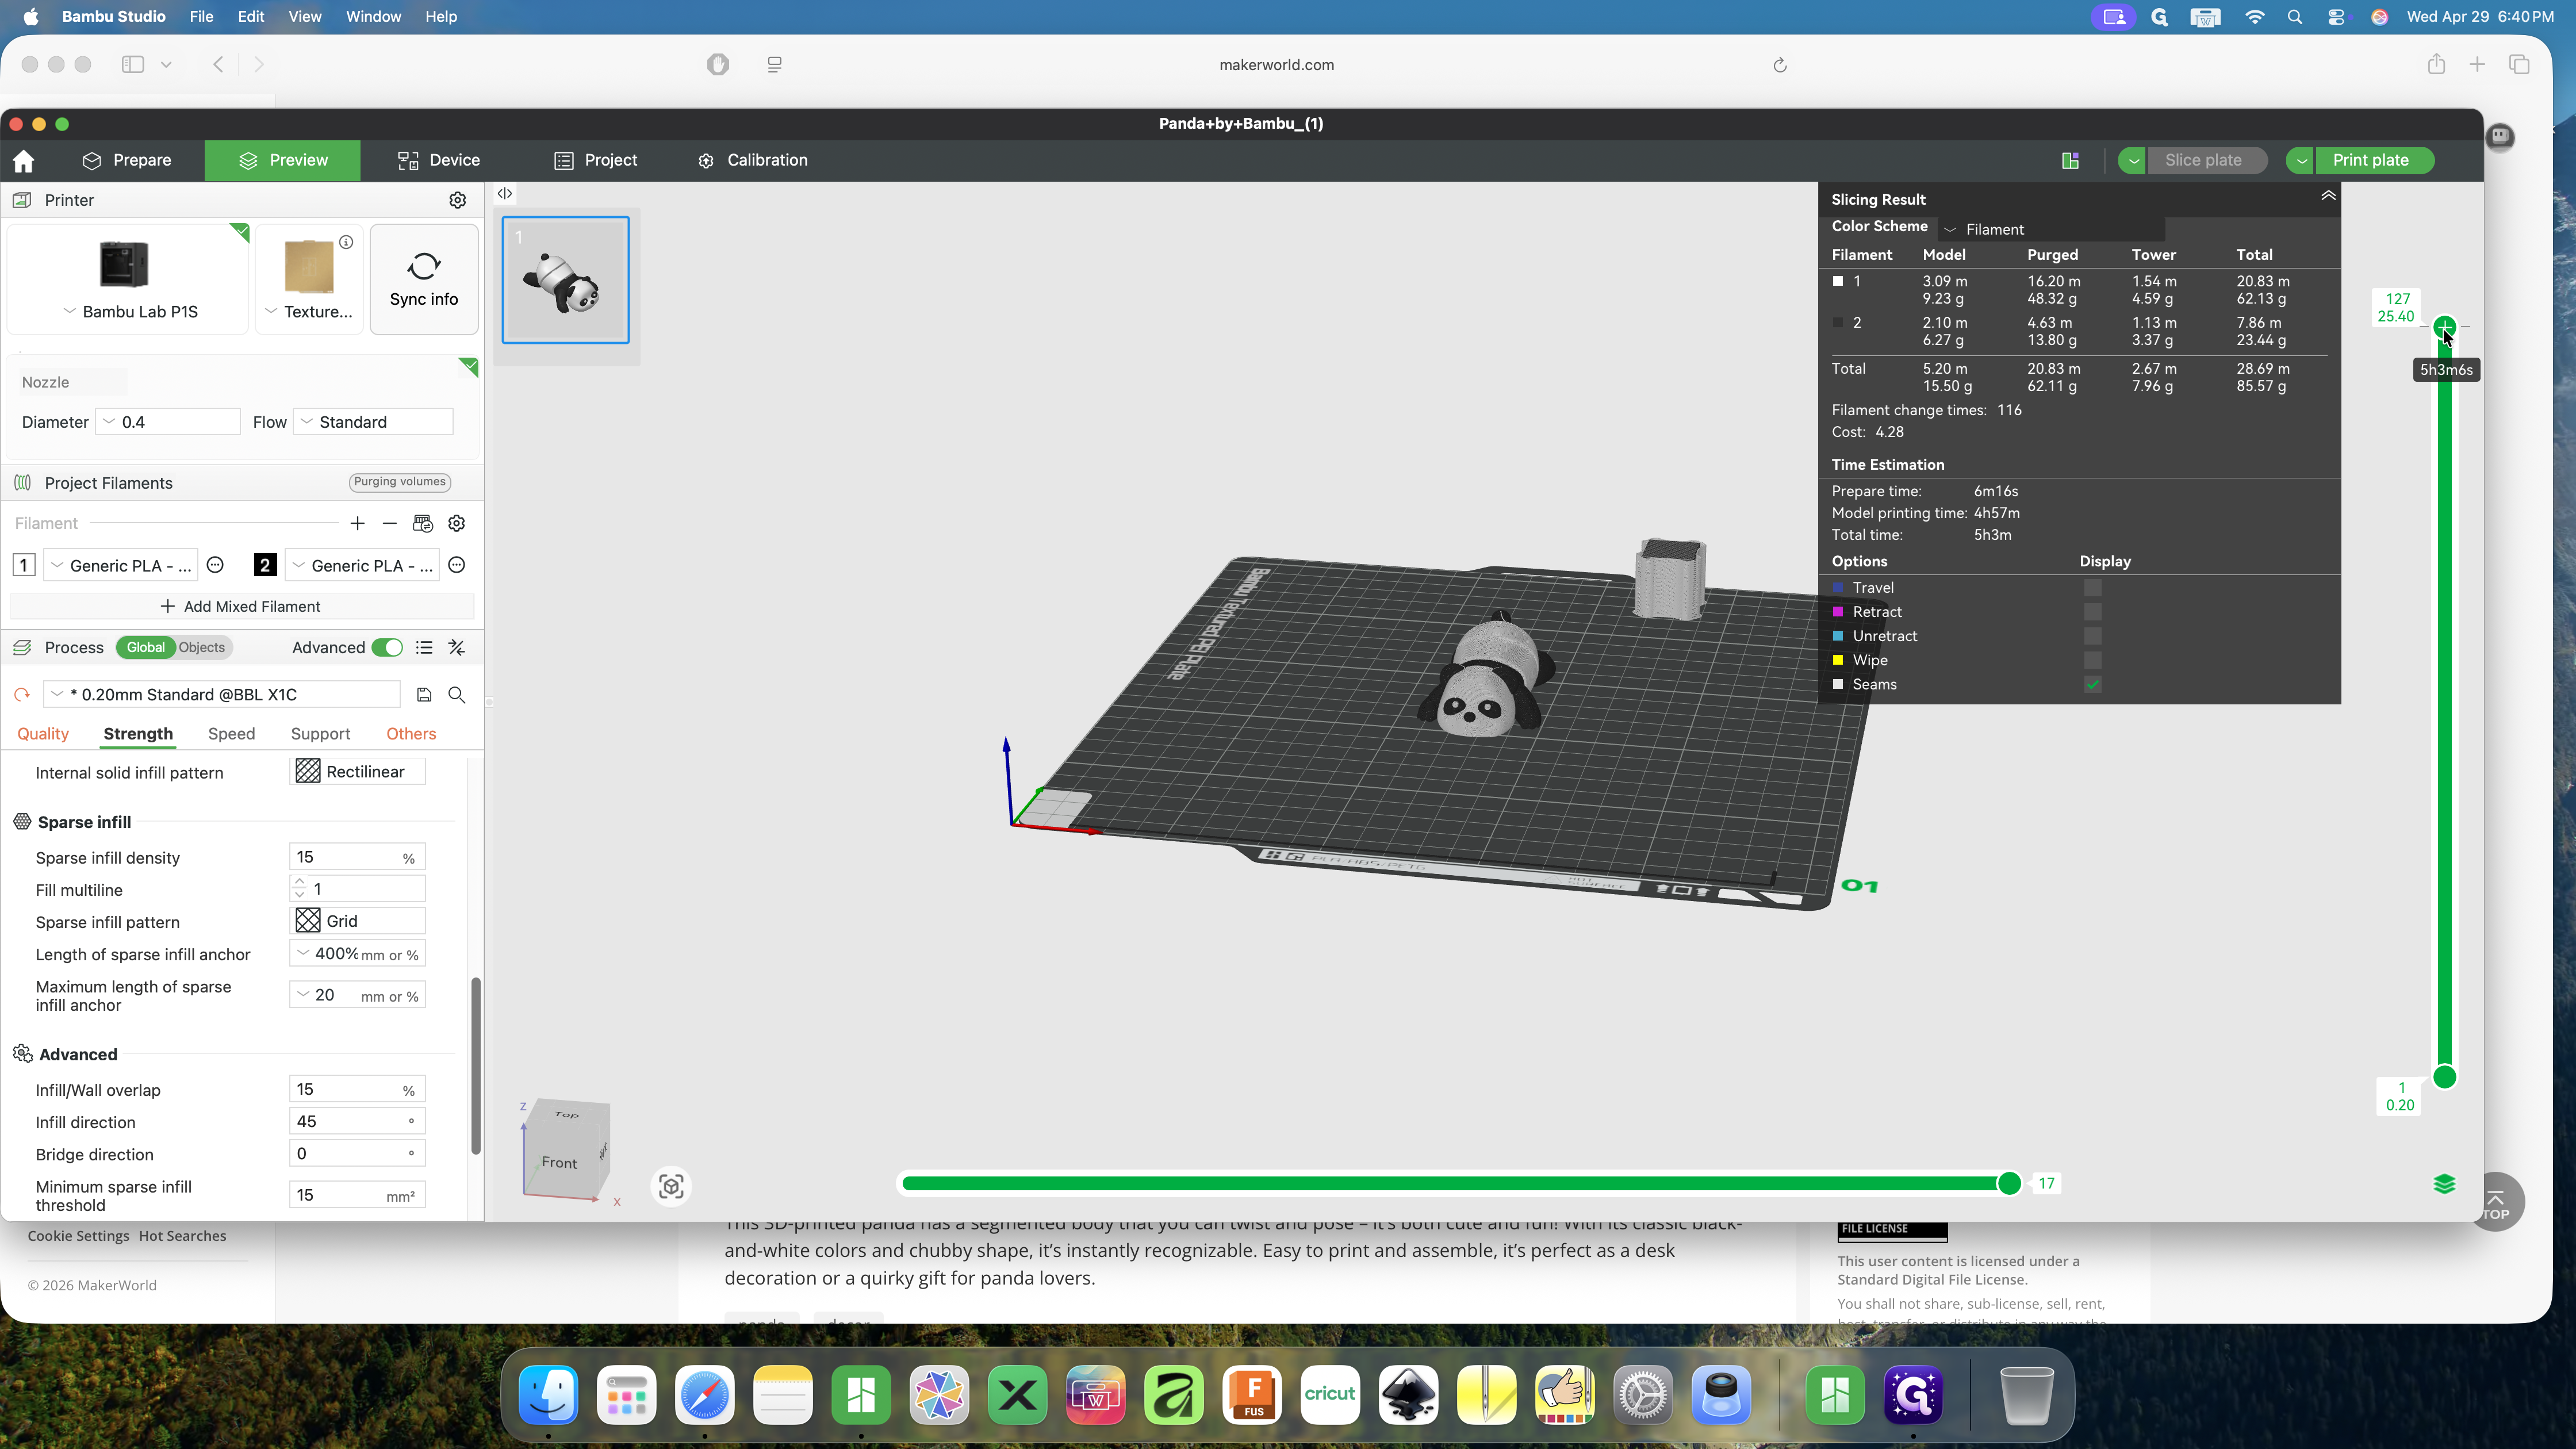Switch process scope to Objects

202,648
